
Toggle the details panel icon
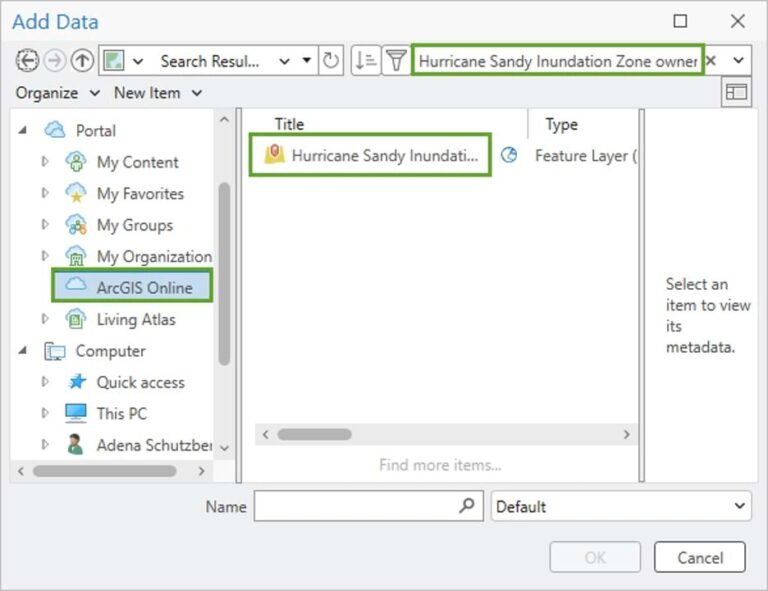click(x=736, y=92)
